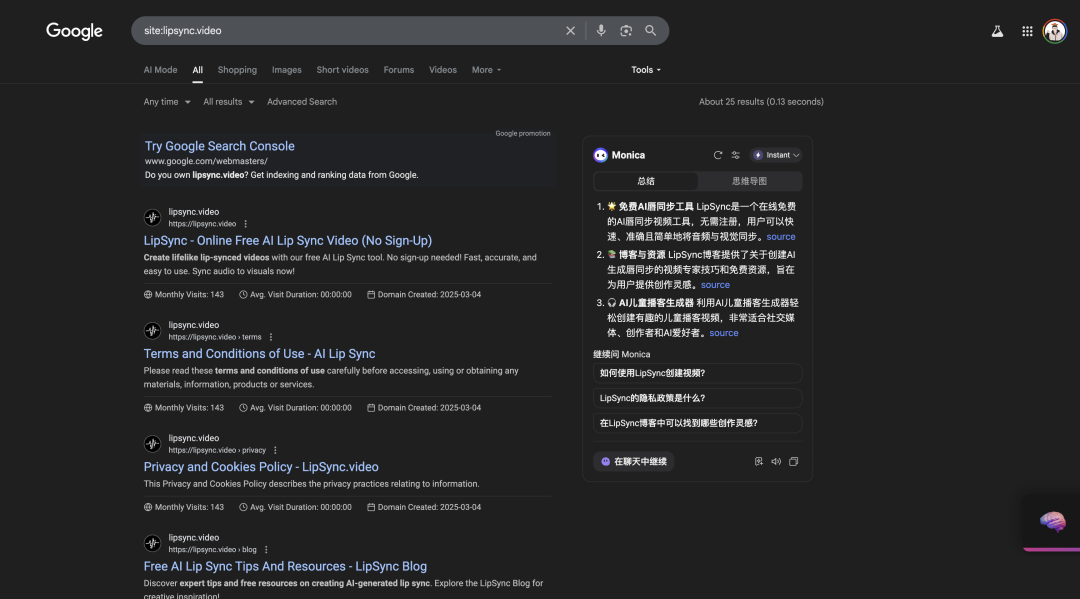This screenshot has height=599, width=1080.
Task: Switch to Short videos tab
Action: (342, 70)
